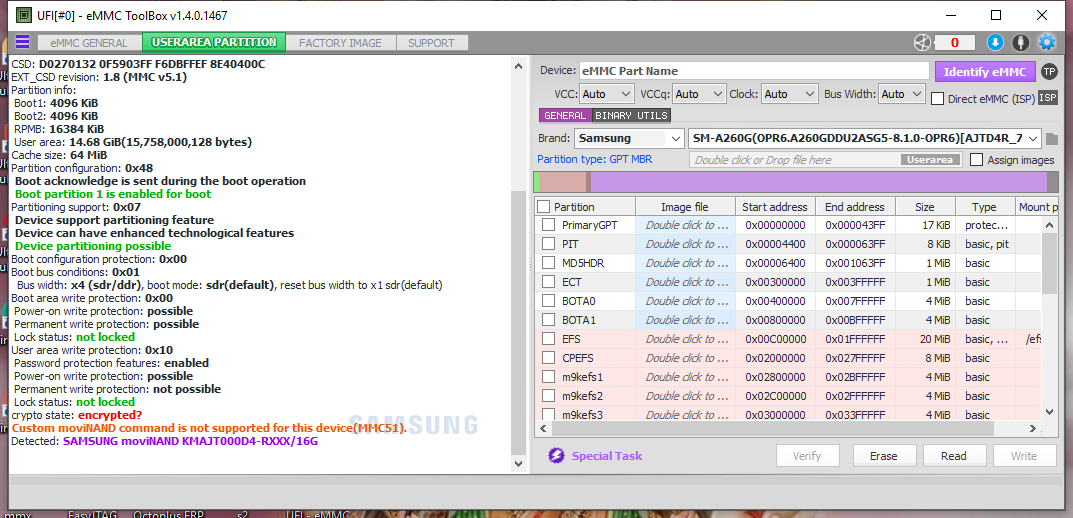Toggle the Direct eMMC (ISP) checkbox
The width and height of the screenshot is (1073, 518).
[938, 99]
